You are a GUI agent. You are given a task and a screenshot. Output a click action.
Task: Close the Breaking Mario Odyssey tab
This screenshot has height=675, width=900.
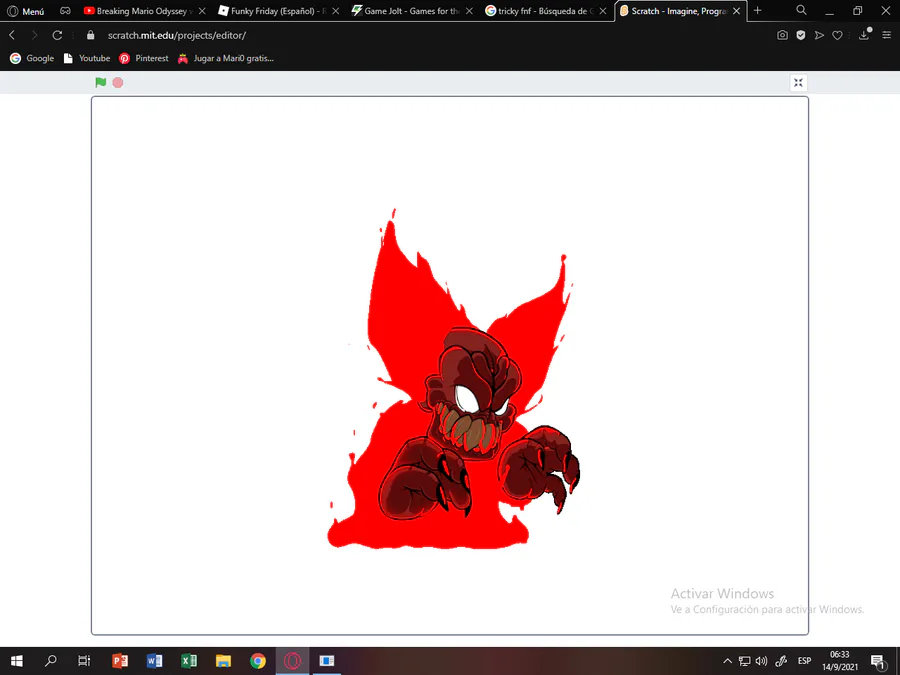202,11
